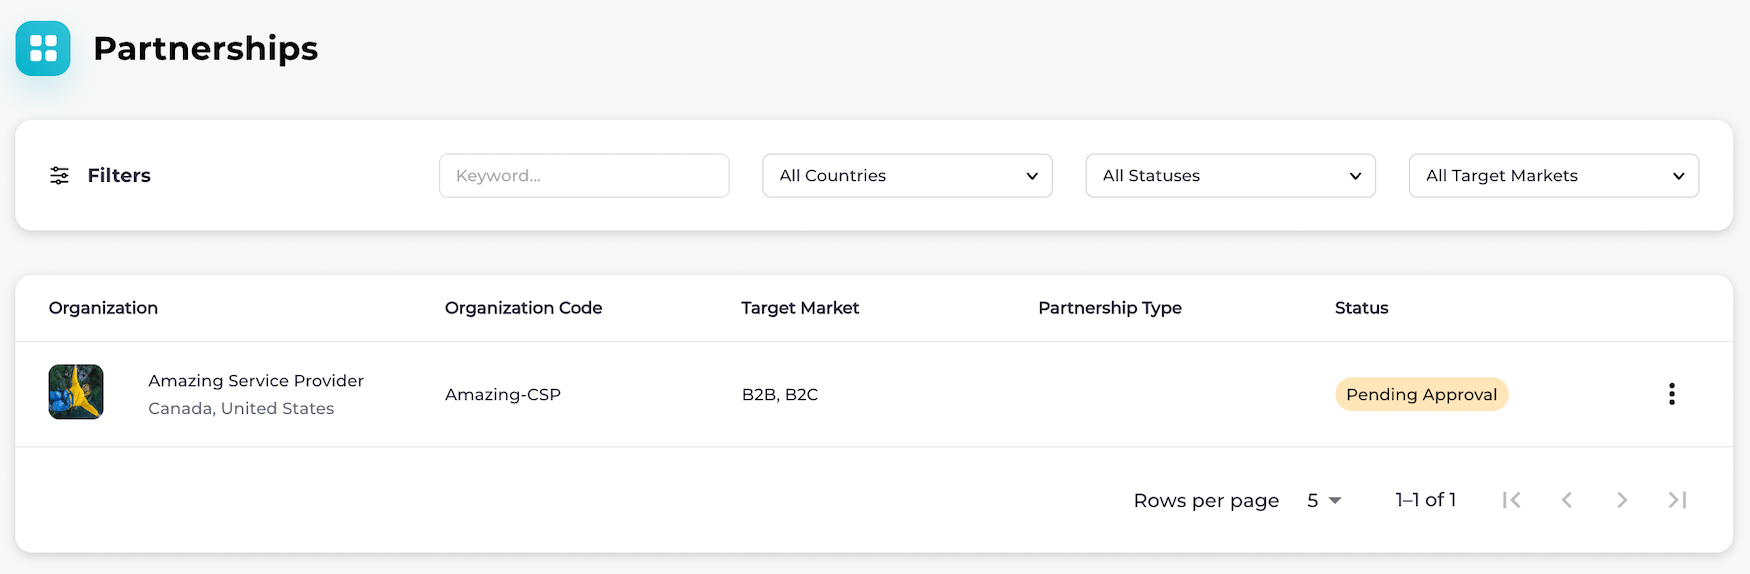Go to last page of results
This screenshot has width=1750, height=574.
pyautogui.click(x=1677, y=500)
